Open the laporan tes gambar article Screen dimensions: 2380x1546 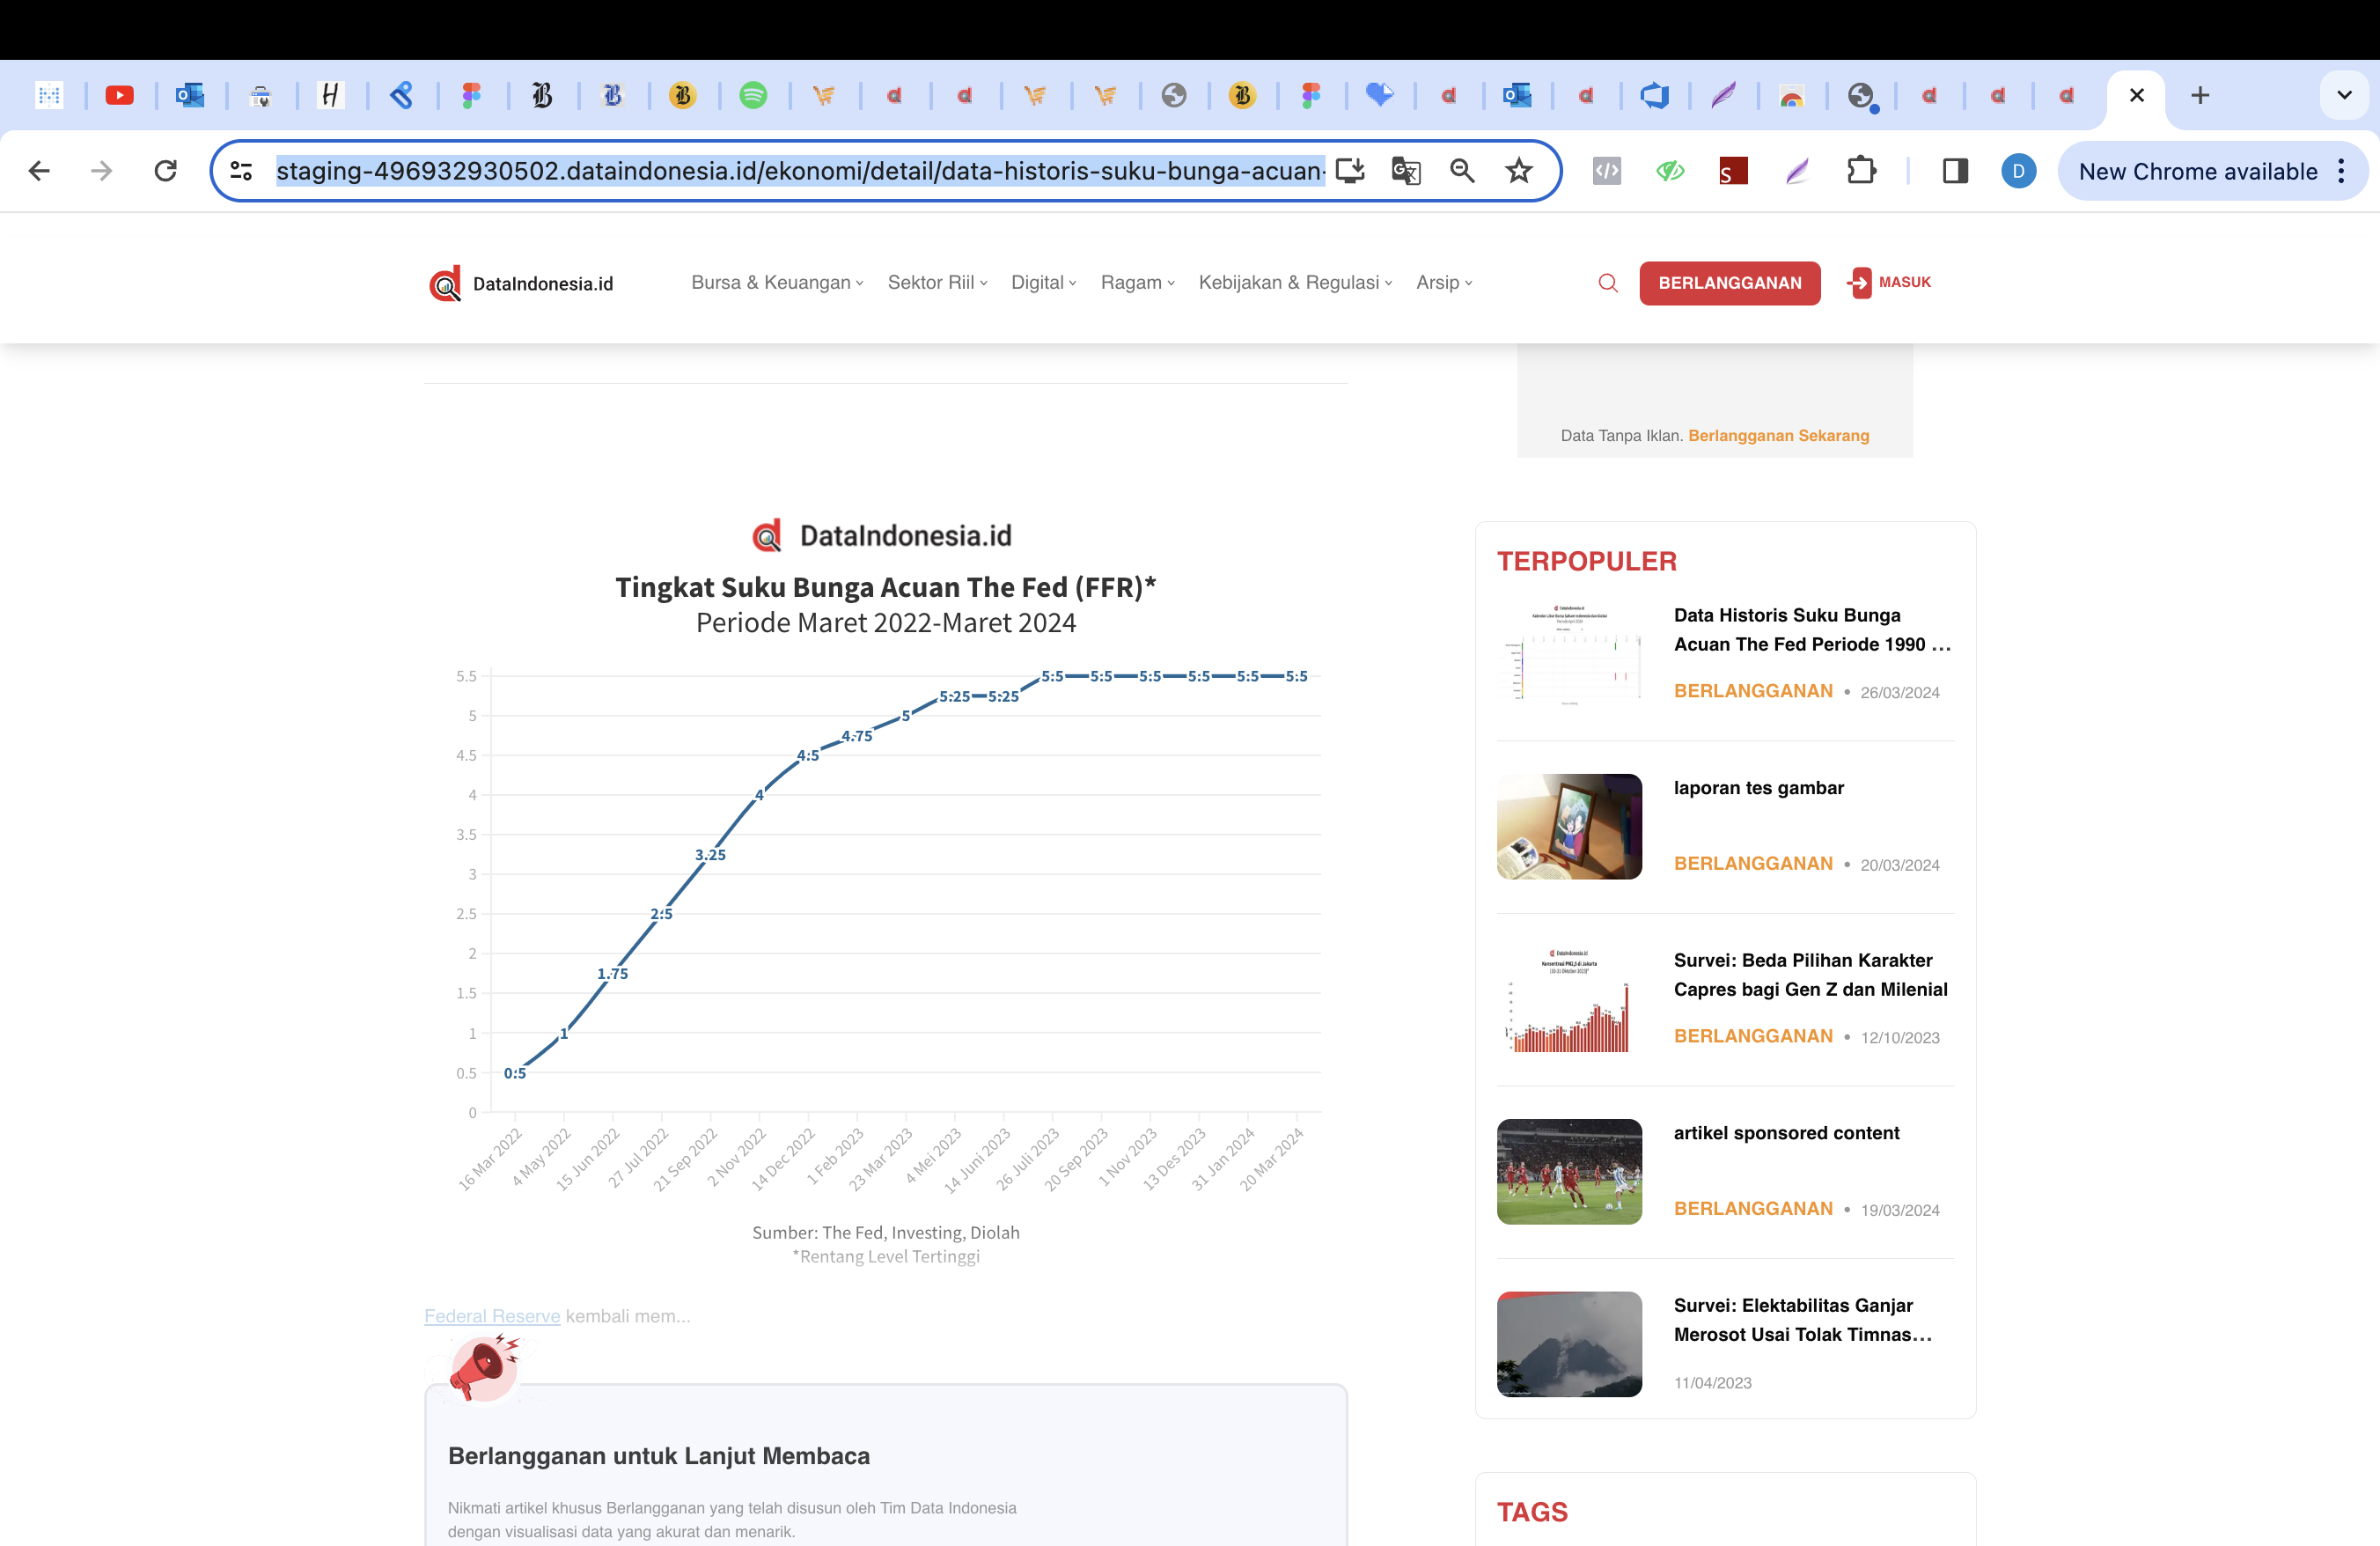point(1759,788)
